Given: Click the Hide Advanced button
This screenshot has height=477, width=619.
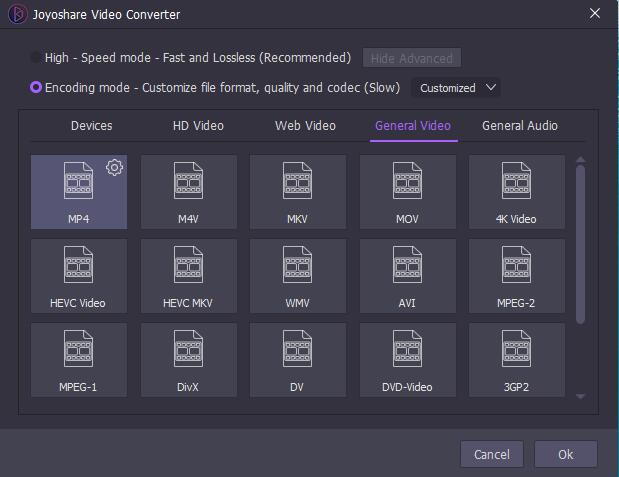Looking at the screenshot, I should click(412, 58).
